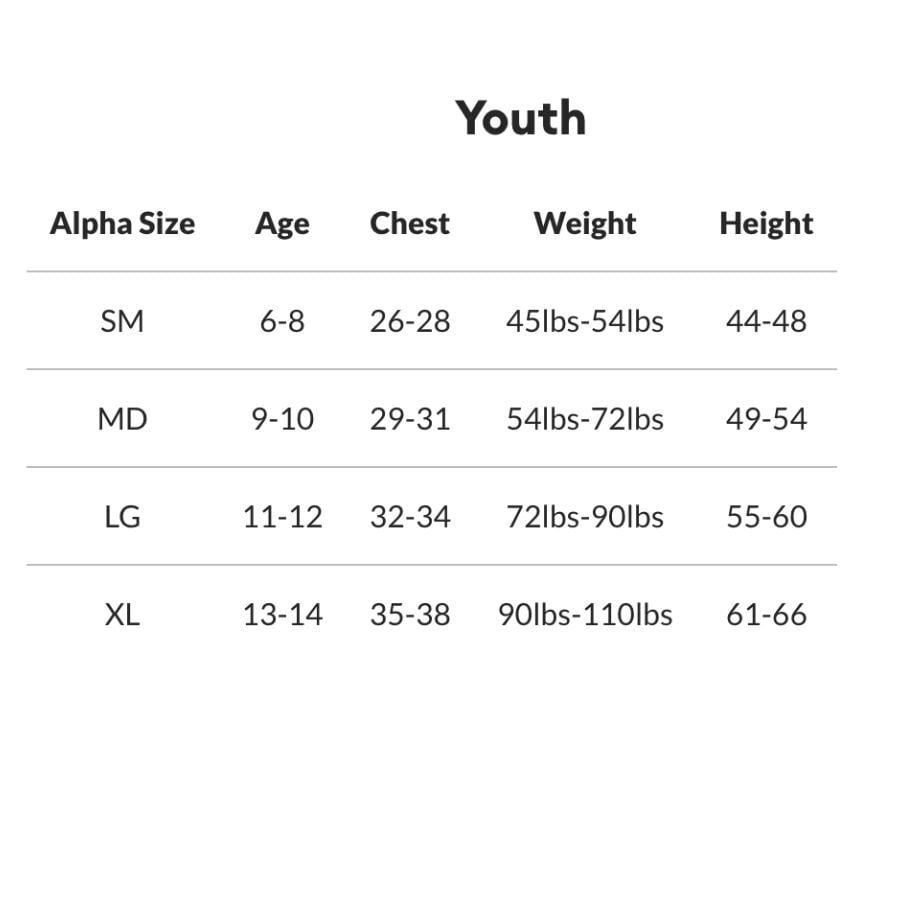Select the 61-66 height value
This screenshot has width=900, height=900.
pos(766,614)
